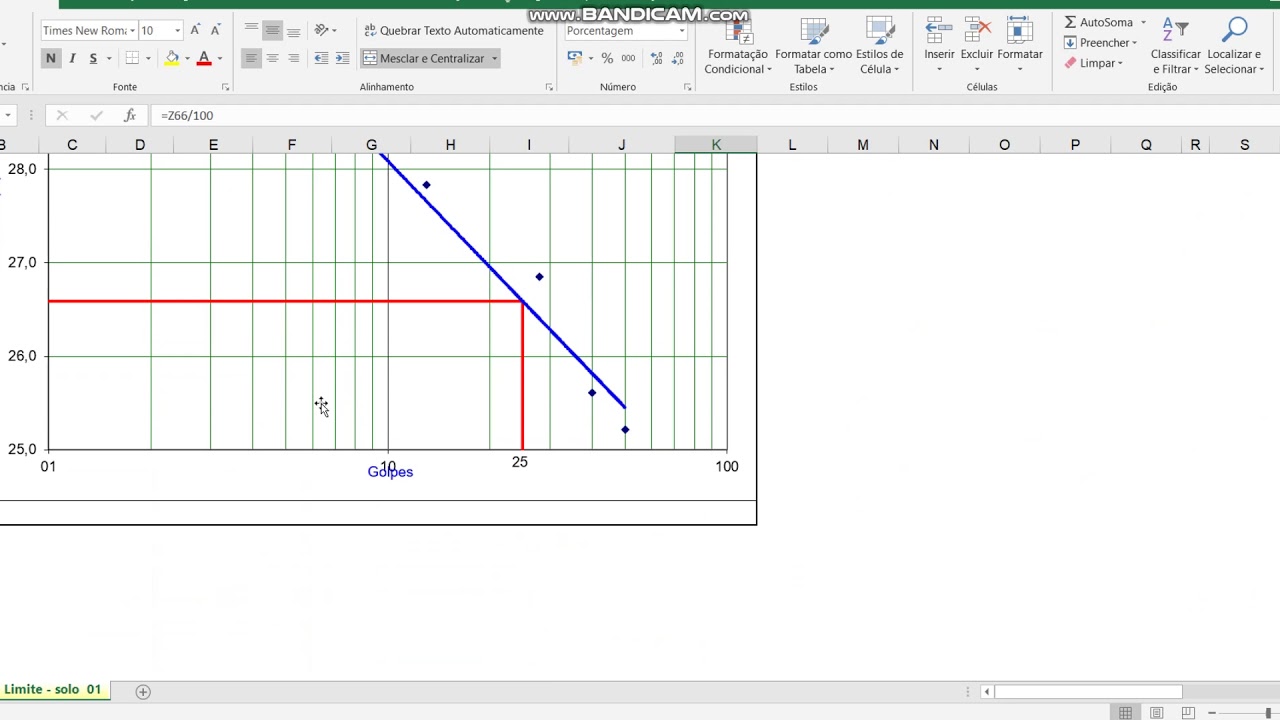Apply thousands separator 000 icon
The width and height of the screenshot is (1280, 720).
coord(628,59)
